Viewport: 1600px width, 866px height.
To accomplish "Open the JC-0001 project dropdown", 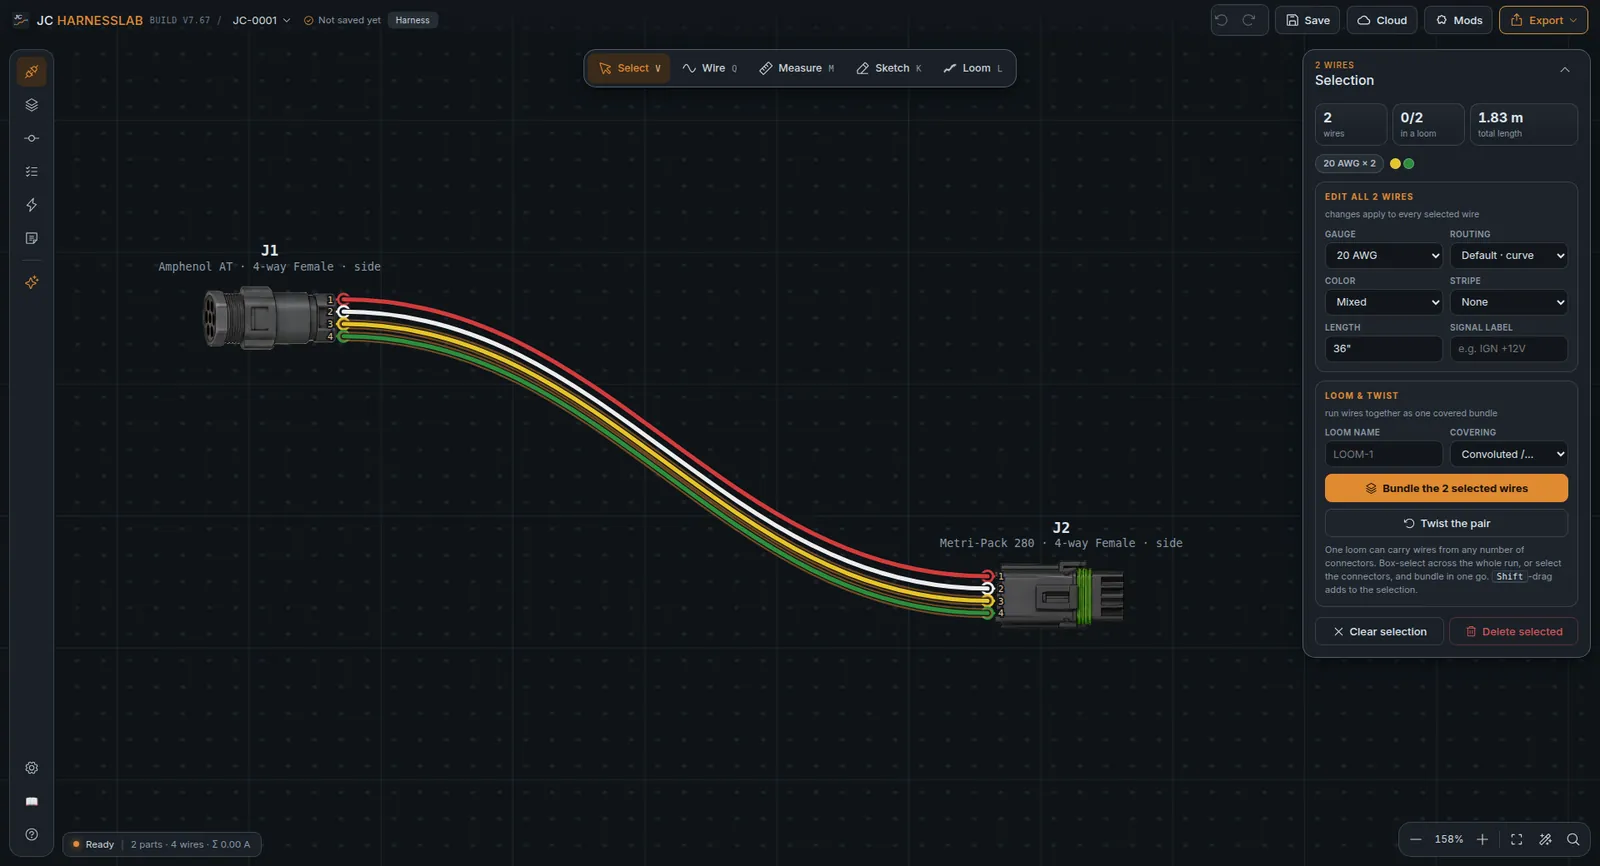I will tap(261, 20).
